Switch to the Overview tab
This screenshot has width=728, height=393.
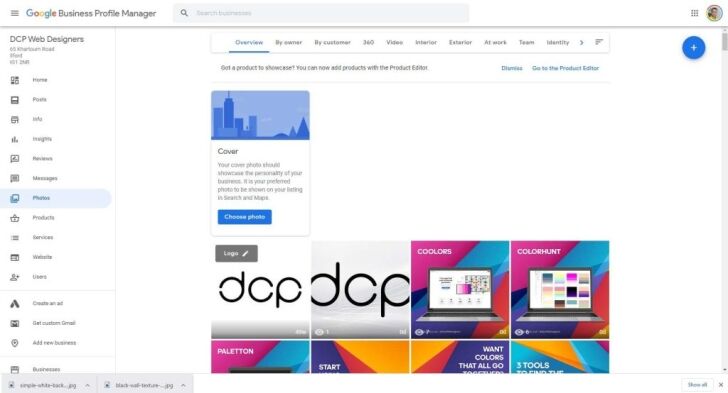[x=249, y=42]
